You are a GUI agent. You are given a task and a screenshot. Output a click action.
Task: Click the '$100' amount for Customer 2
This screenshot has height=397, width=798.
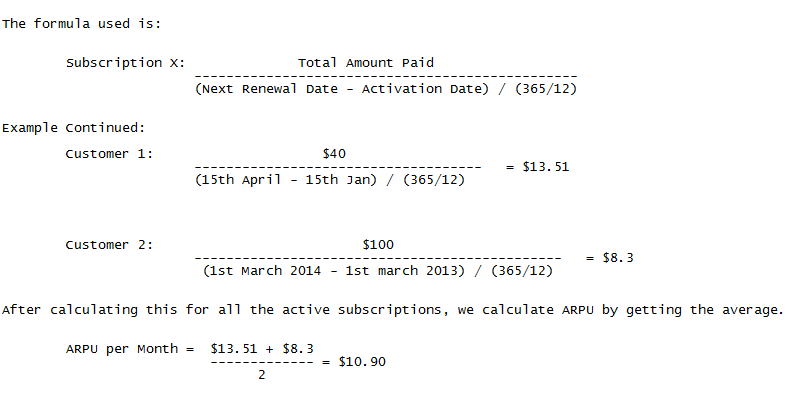coord(378,245)
